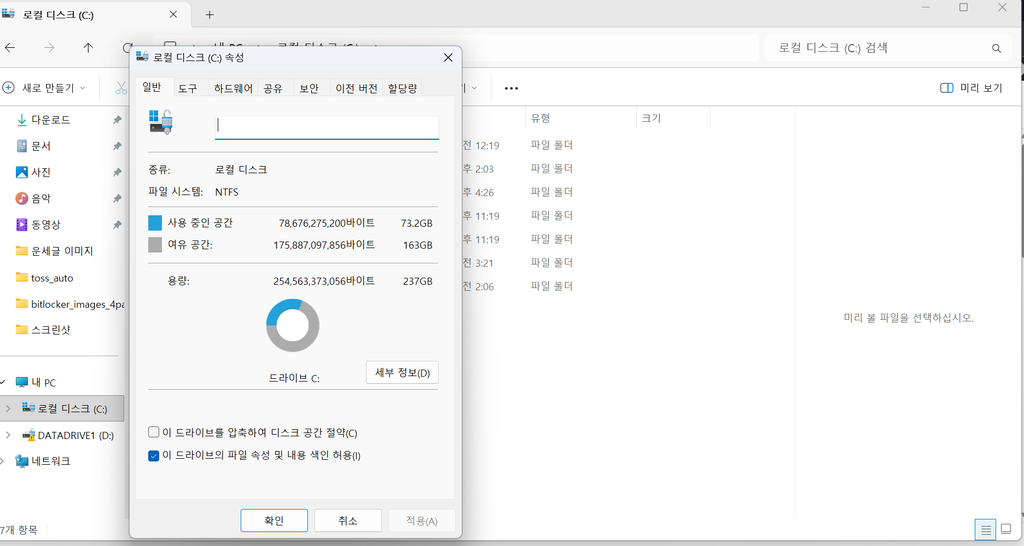
Task: Open a new Explorer tab
Action: tap(210, 14)
